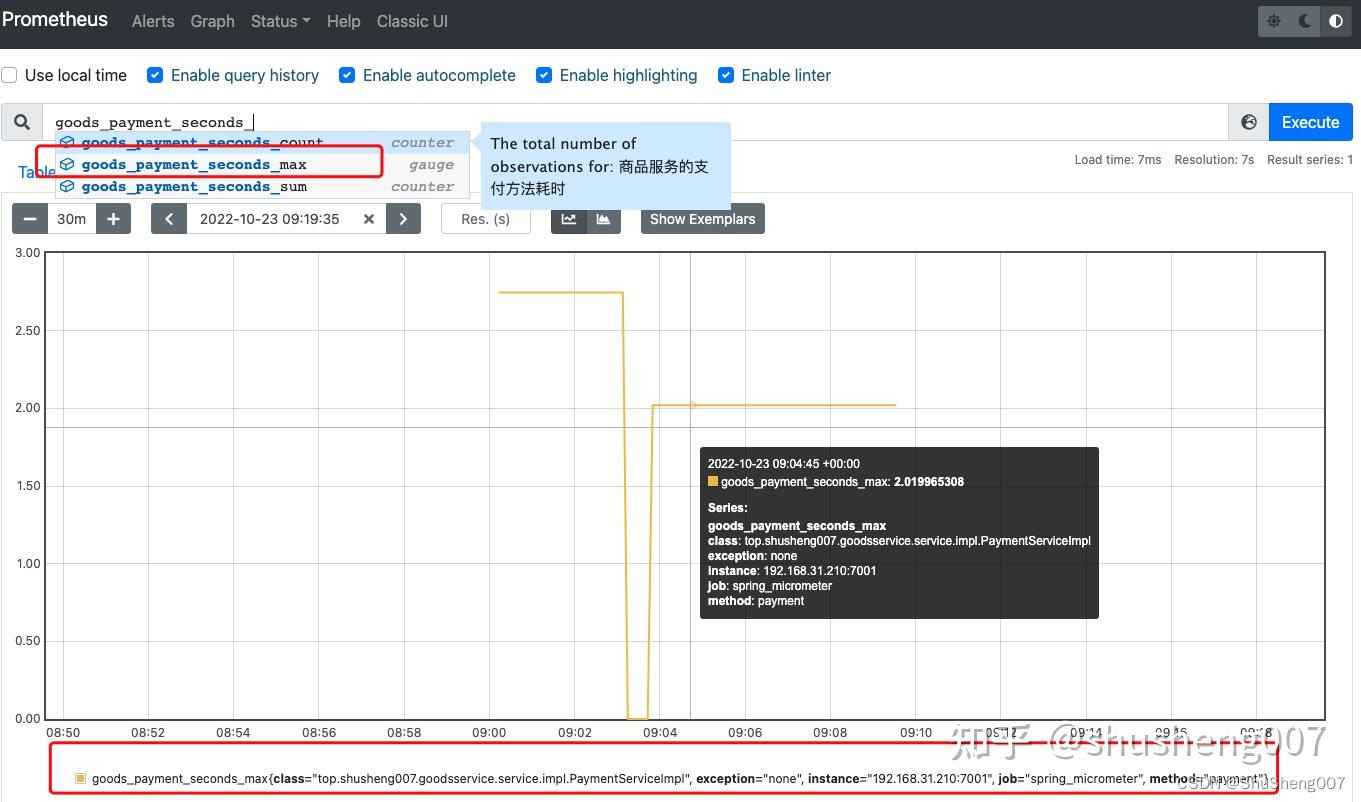
Task: Click the Execute button
Action: (x=1310, y=121)
